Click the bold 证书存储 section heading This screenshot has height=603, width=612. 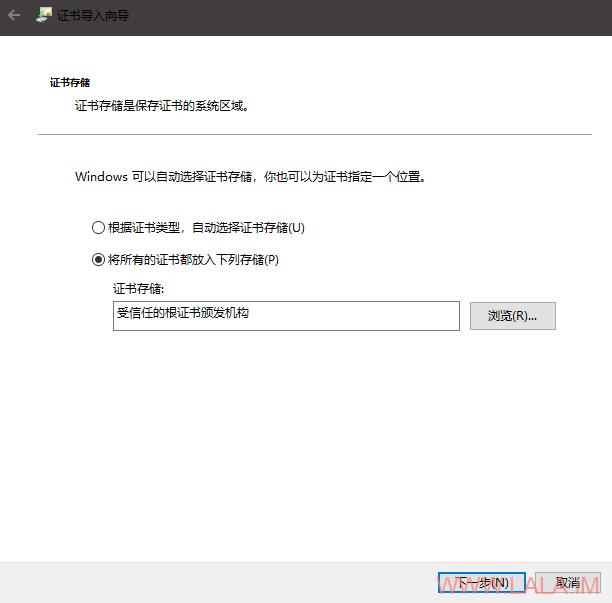pos(70,82)
